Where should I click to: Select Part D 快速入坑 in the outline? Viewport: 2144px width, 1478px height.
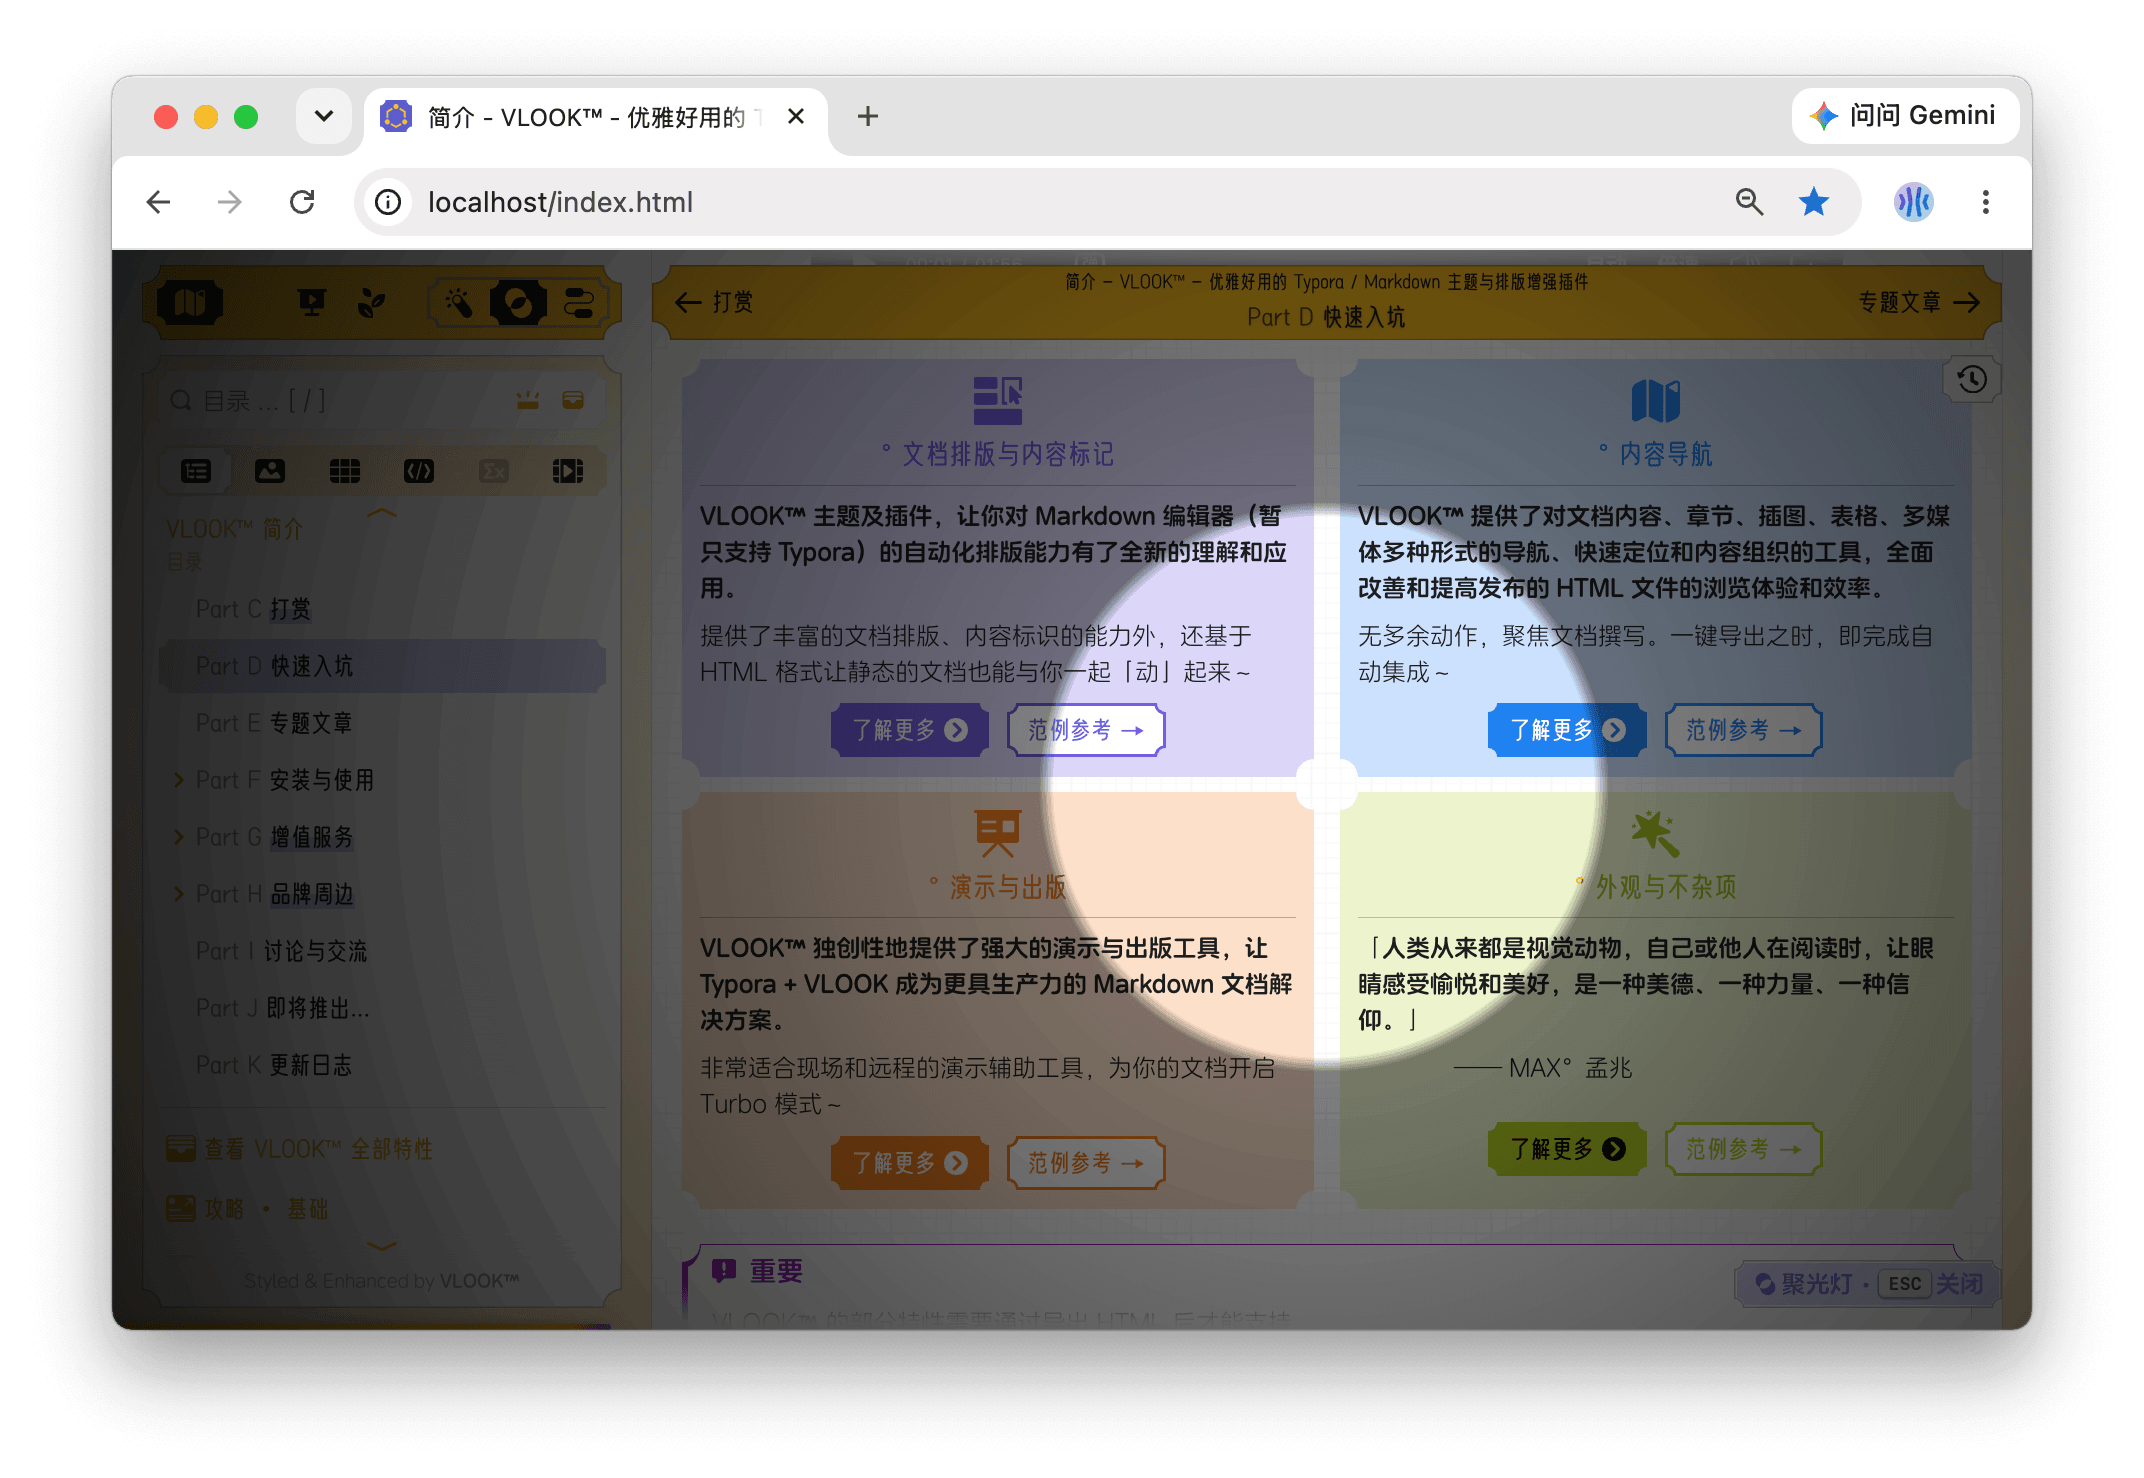[382, 666]
